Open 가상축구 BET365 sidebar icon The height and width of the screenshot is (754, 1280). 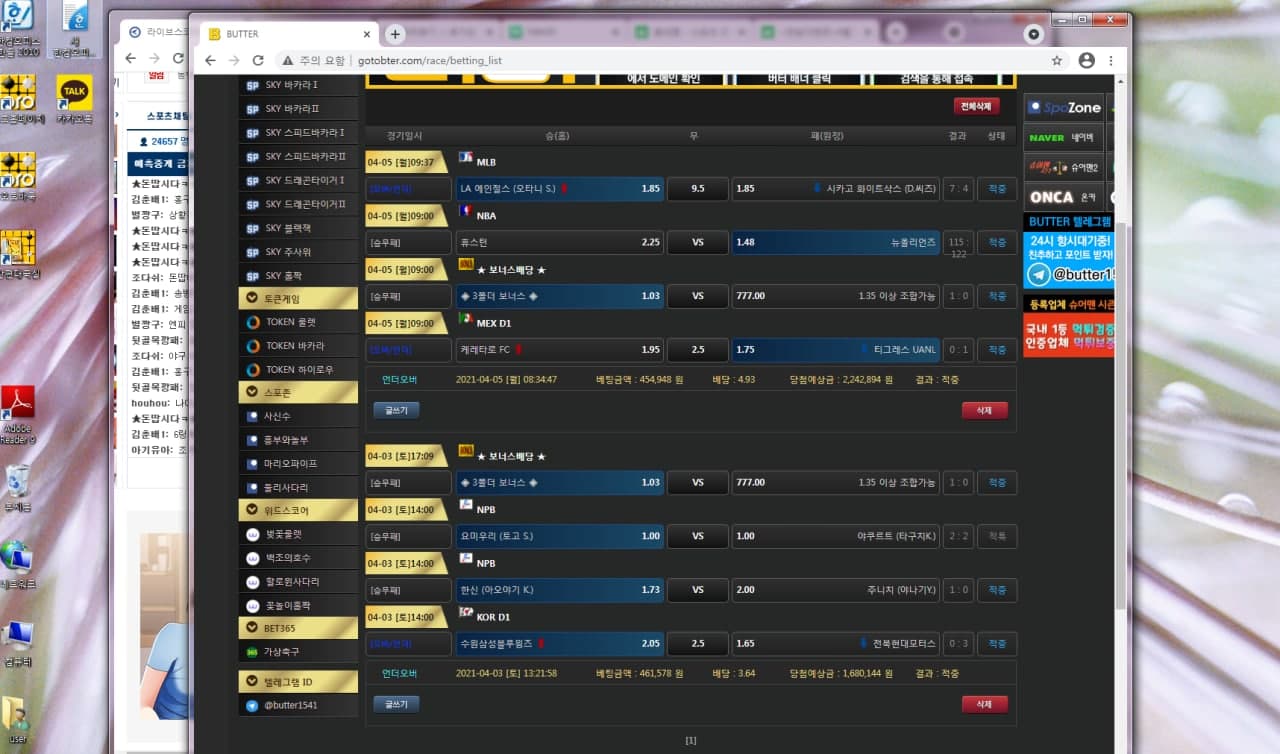[252, 652]
